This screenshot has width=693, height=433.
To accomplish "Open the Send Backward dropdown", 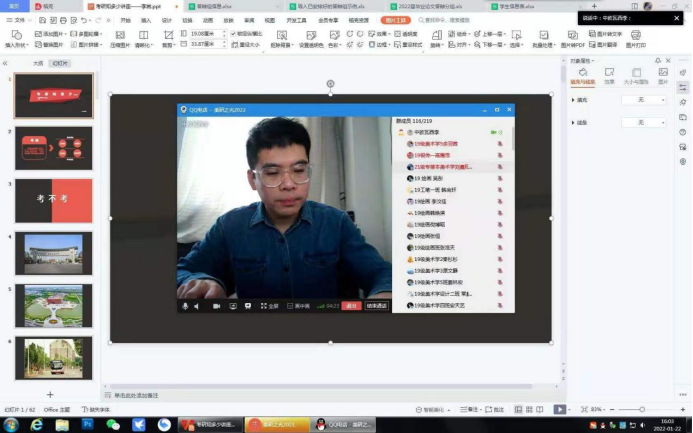I will point(490,45).
